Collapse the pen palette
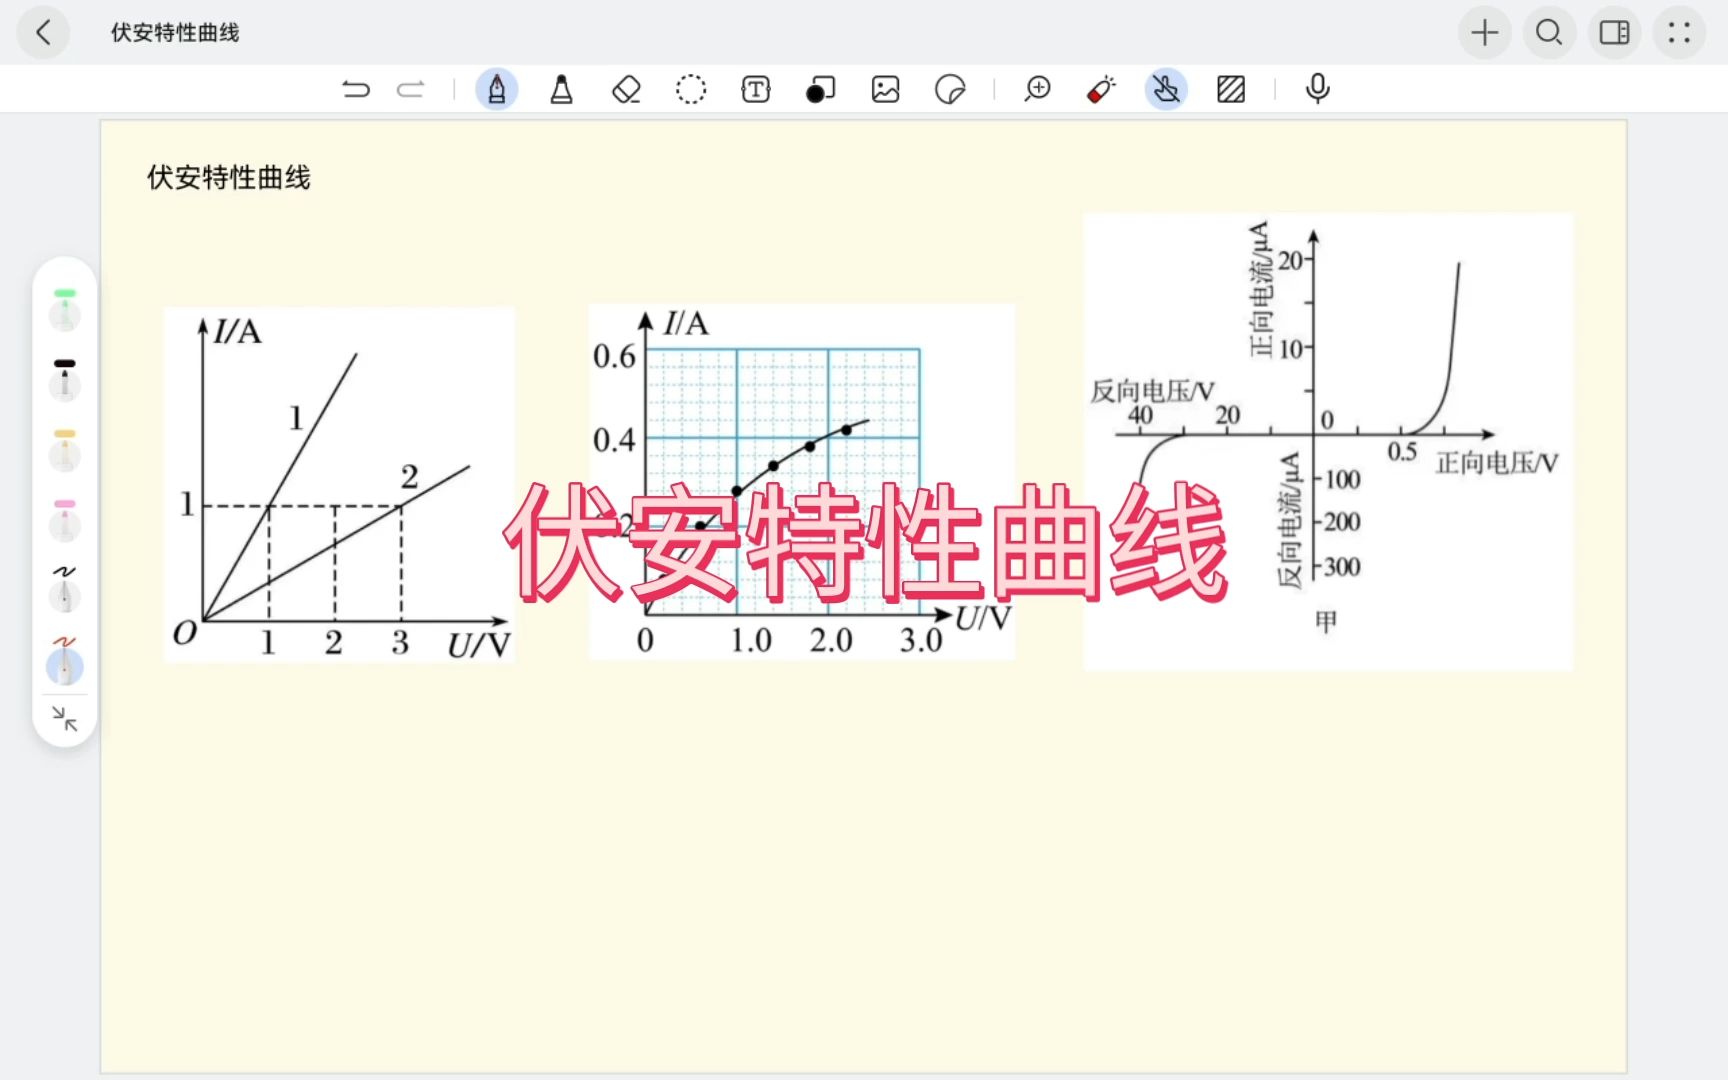1728x1080 pixels. point(65,719)
